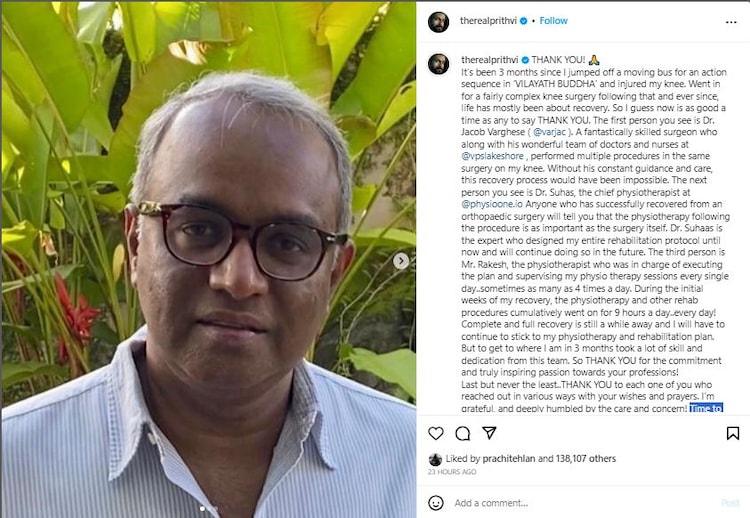Open @vpslakeshore mention link
Viewport: 750px width, 518px height.
[x=492, y=156]
